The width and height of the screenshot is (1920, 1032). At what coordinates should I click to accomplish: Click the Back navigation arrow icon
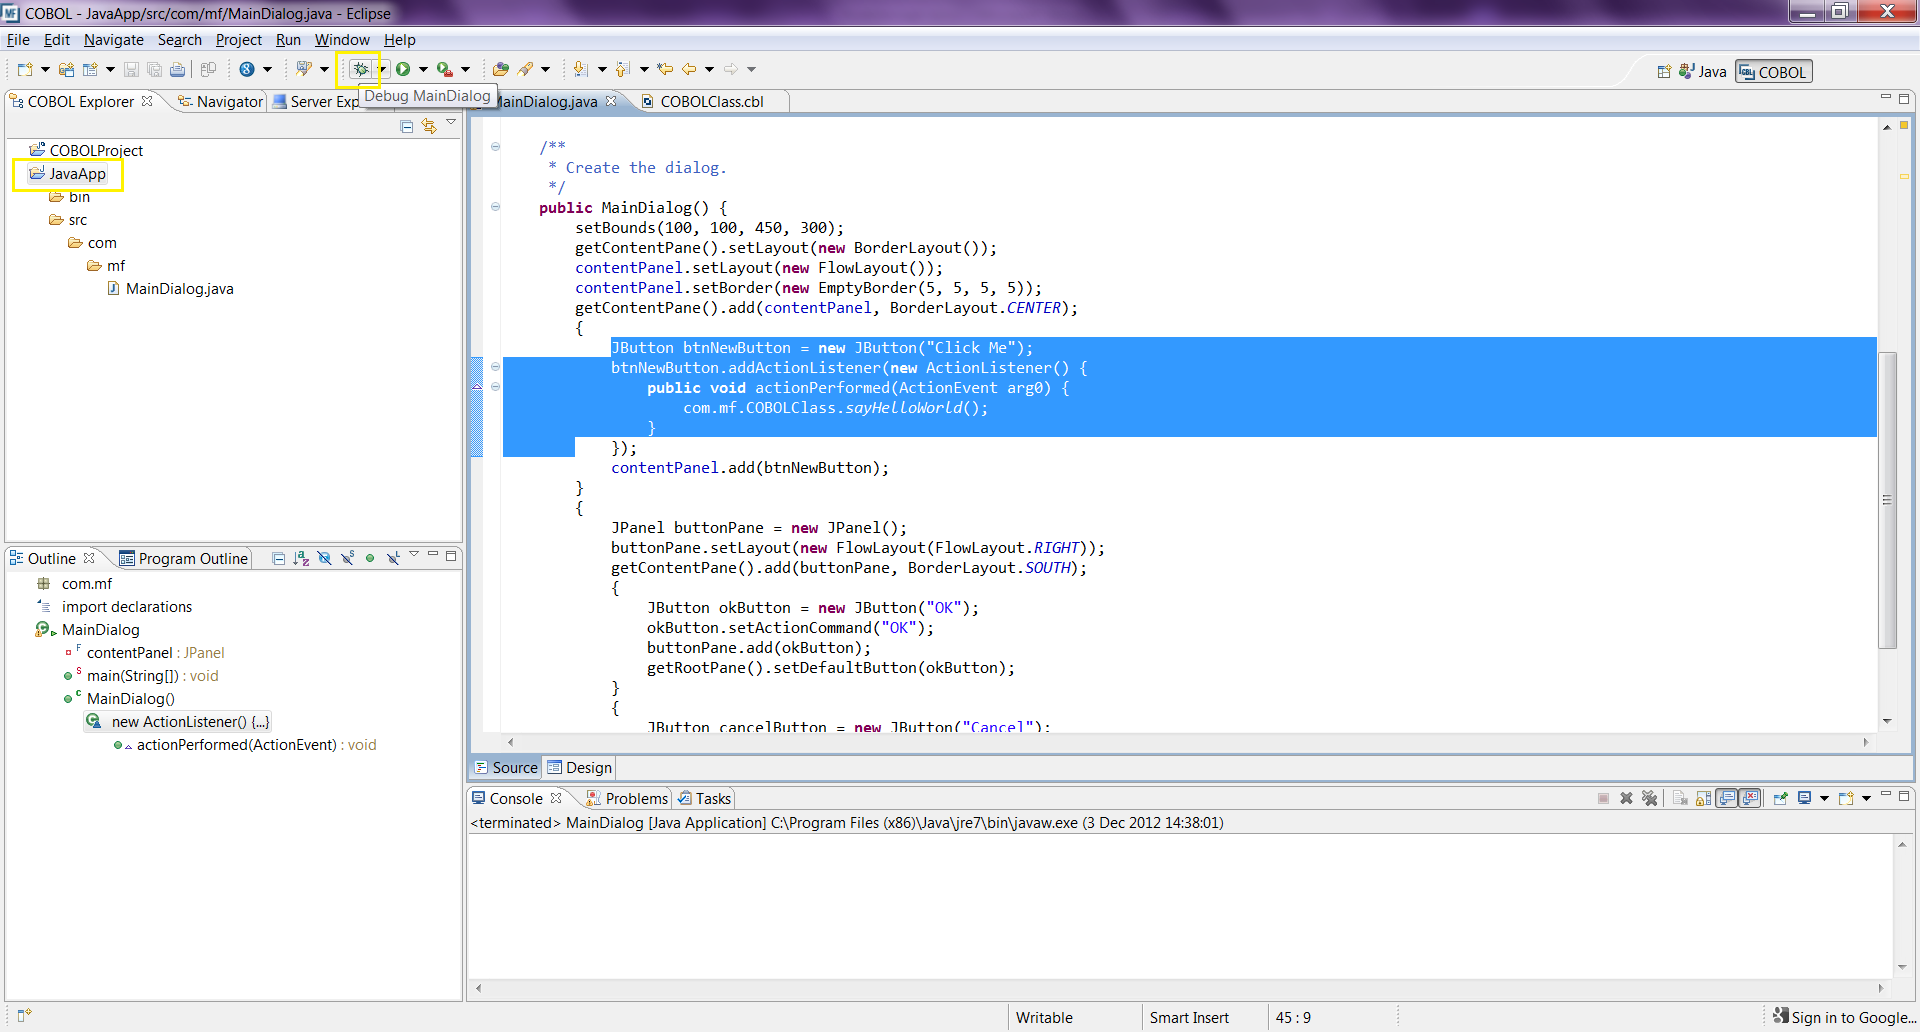point(689,69)
